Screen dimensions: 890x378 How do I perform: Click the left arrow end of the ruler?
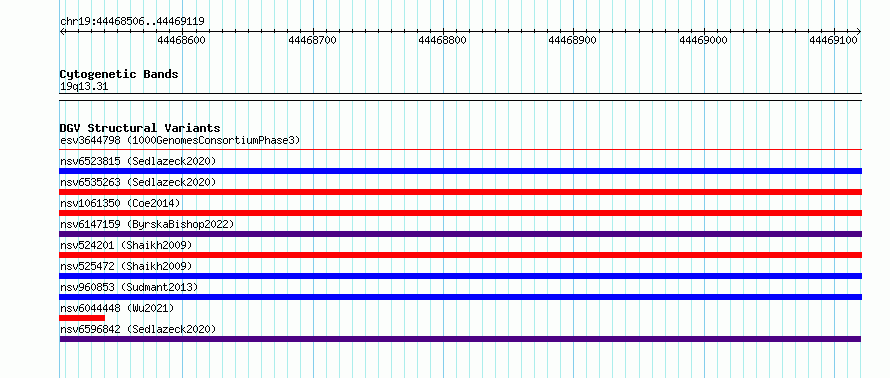pos(62,31)
